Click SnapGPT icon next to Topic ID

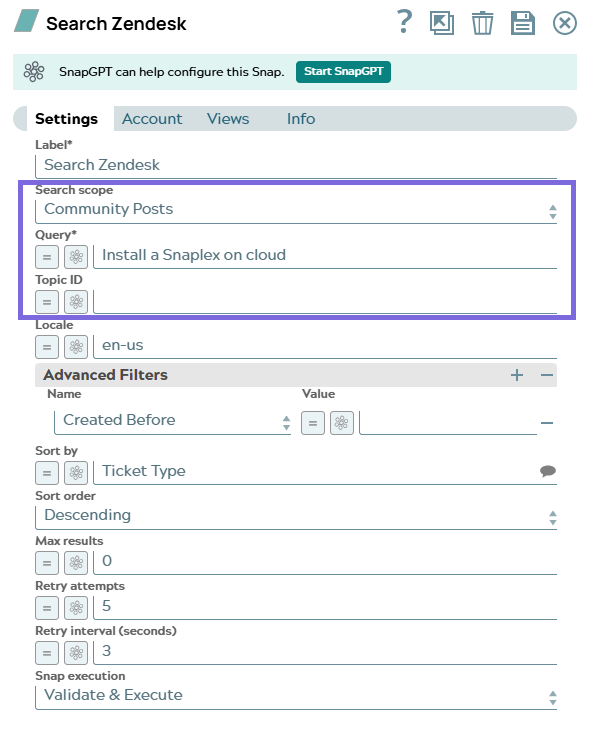(76, 302)
